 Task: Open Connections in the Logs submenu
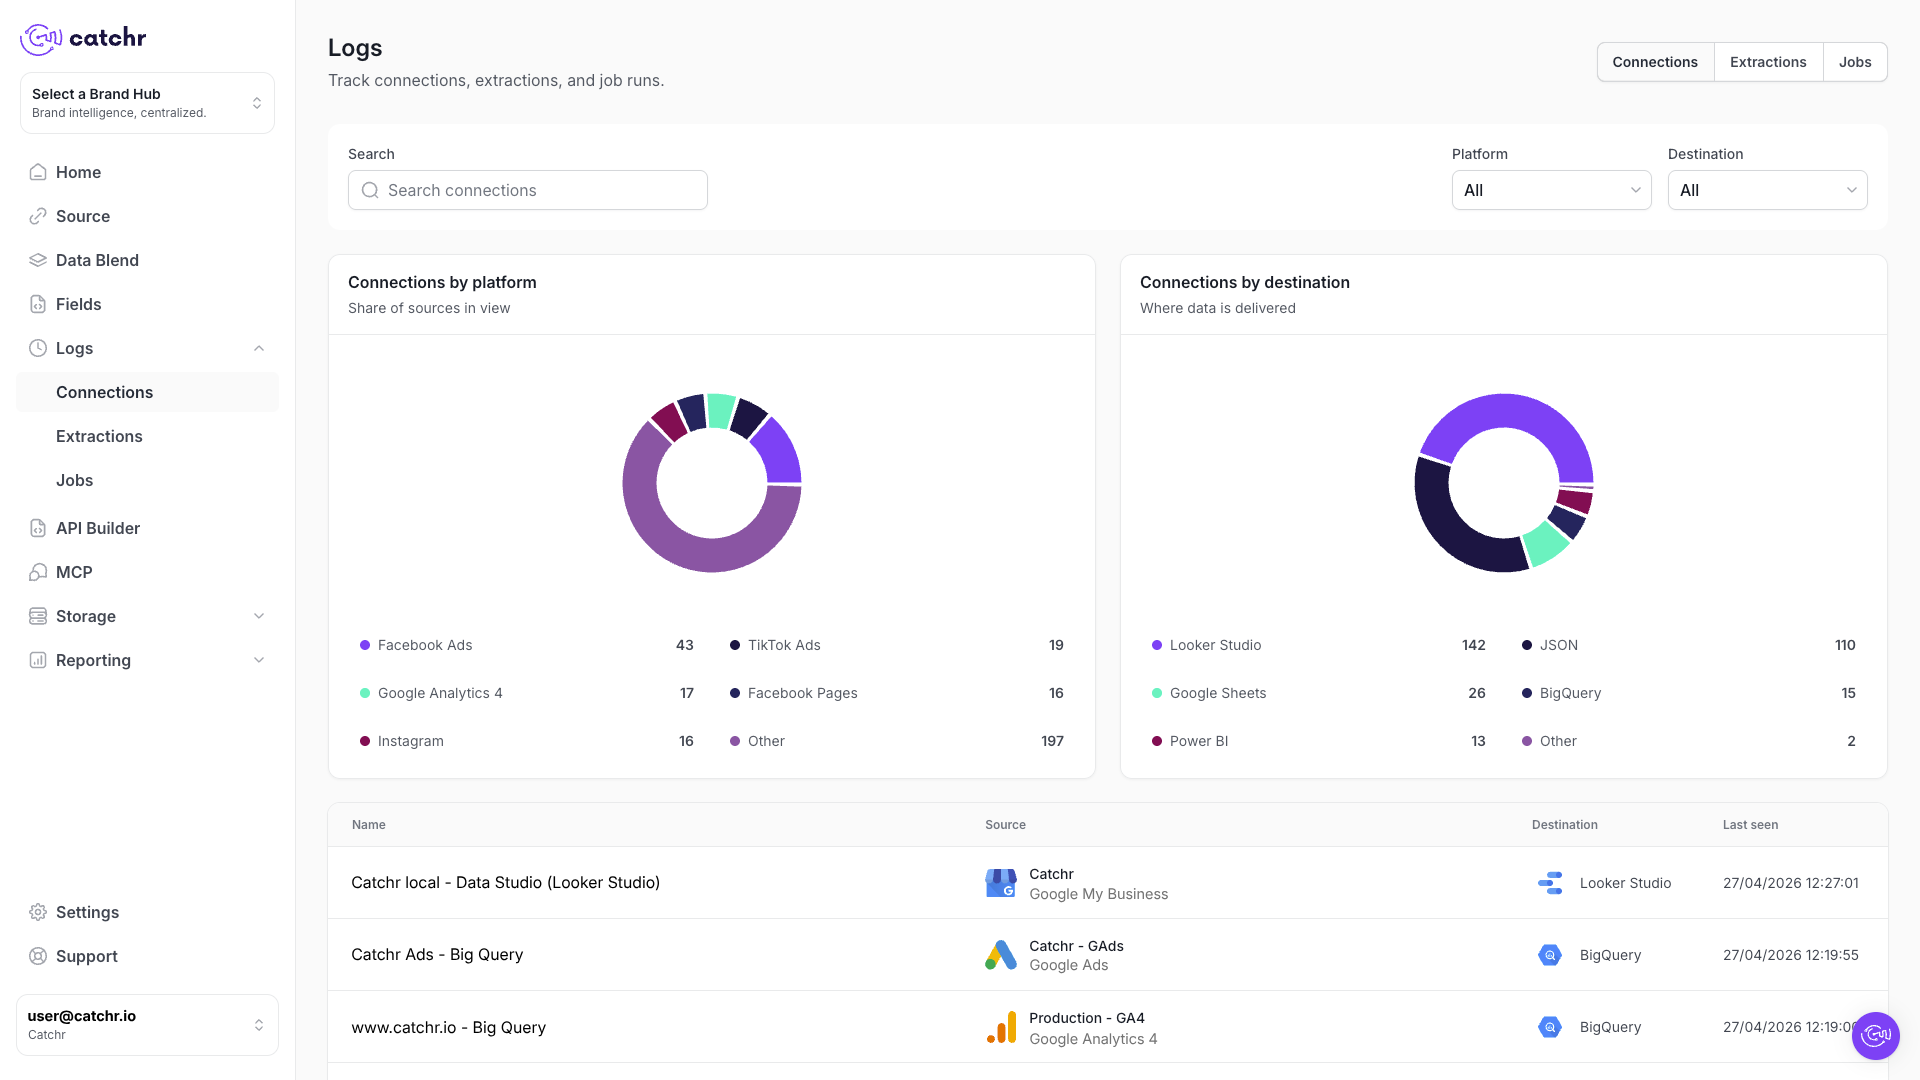(x=147, y=392)
